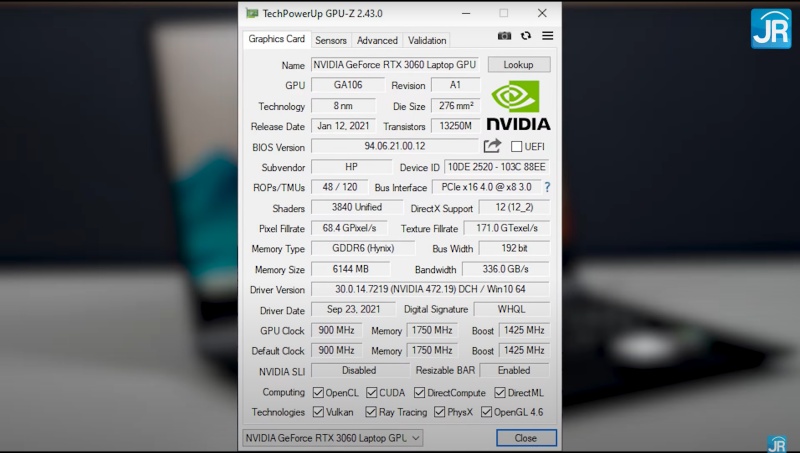Click the Pixel Fillrate value 68.4 GPixel/s
Viewport: 800px width, 453px height.
[x=349, y=228]
